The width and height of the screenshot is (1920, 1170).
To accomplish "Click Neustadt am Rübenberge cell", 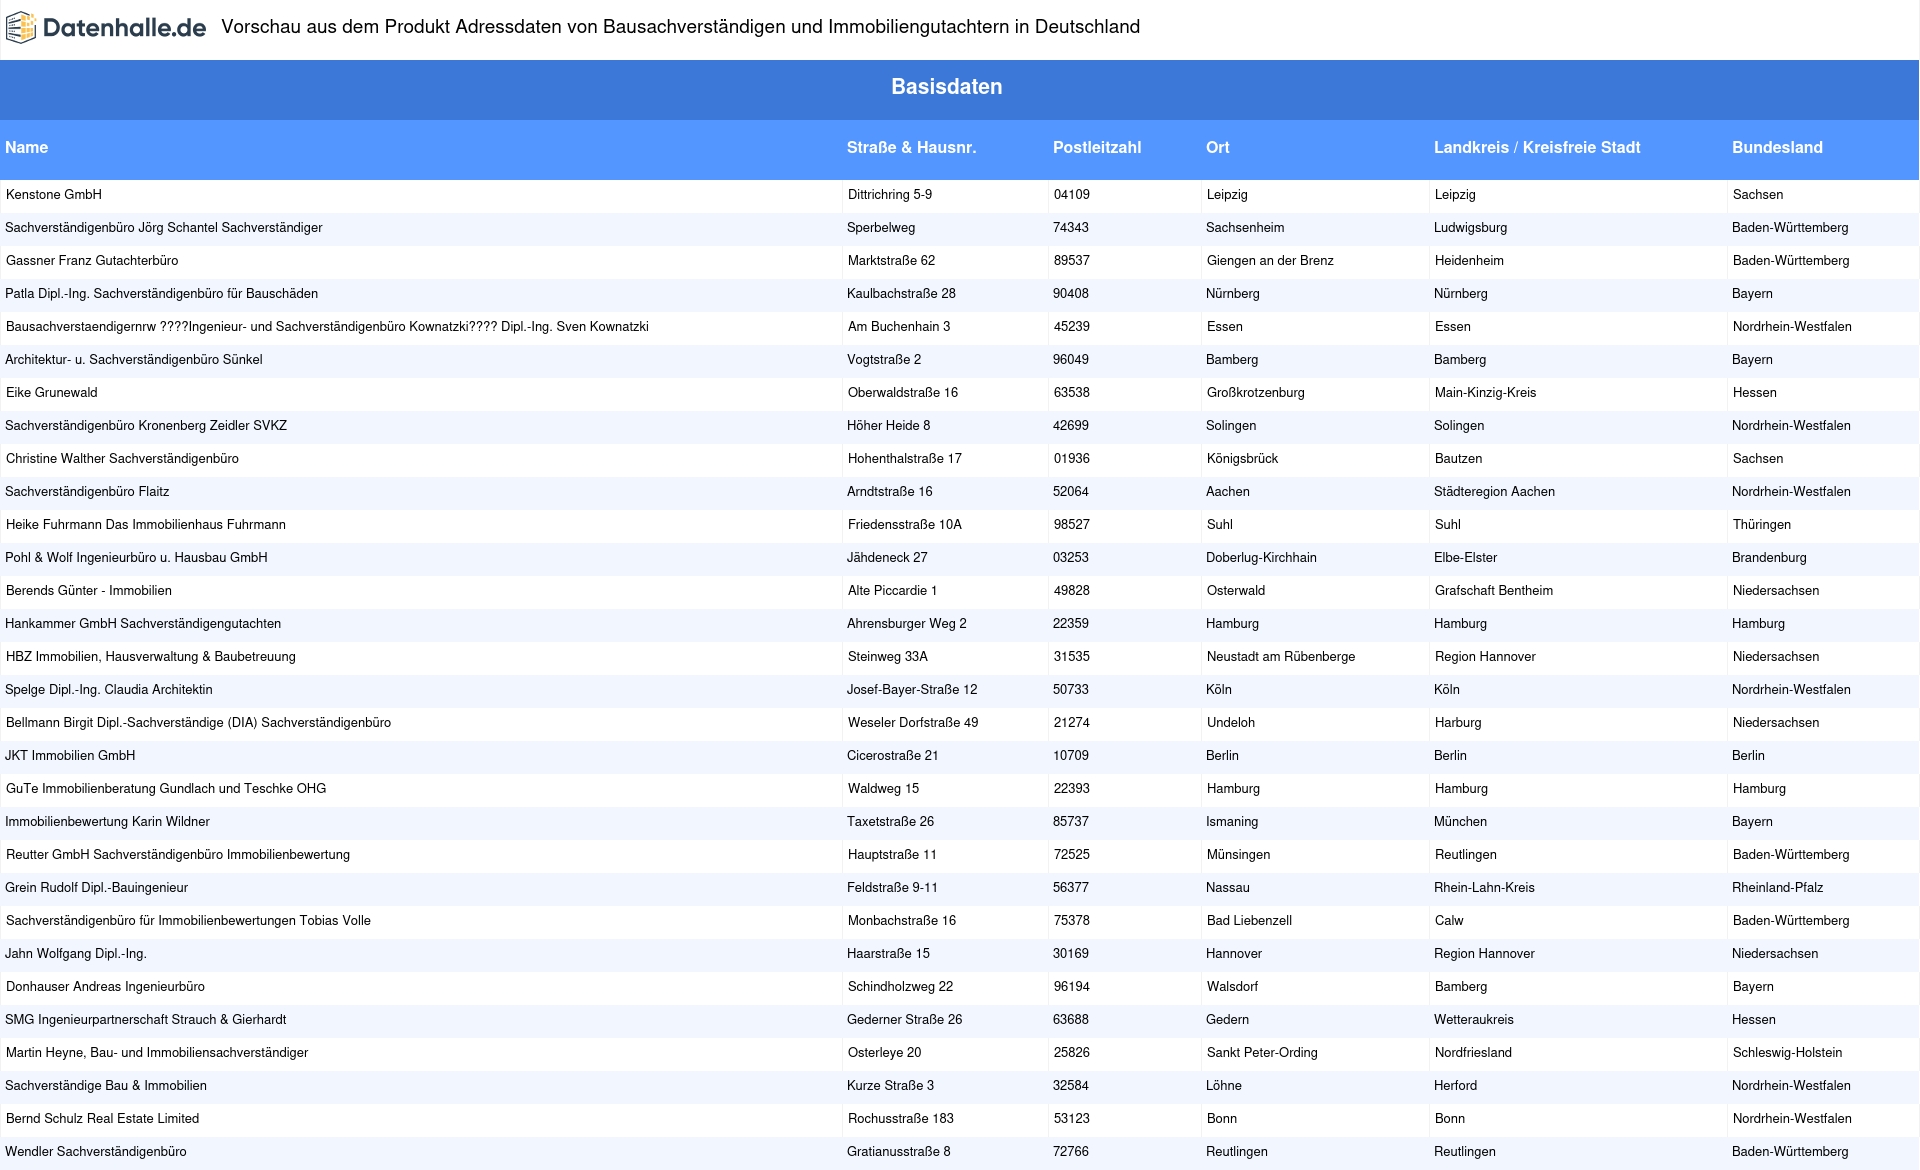I will pos(1281,656).
